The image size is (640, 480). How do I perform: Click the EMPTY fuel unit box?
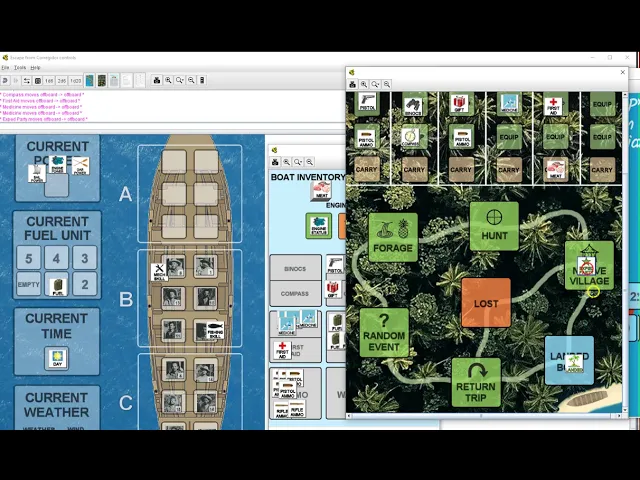[x=29, y=284]
